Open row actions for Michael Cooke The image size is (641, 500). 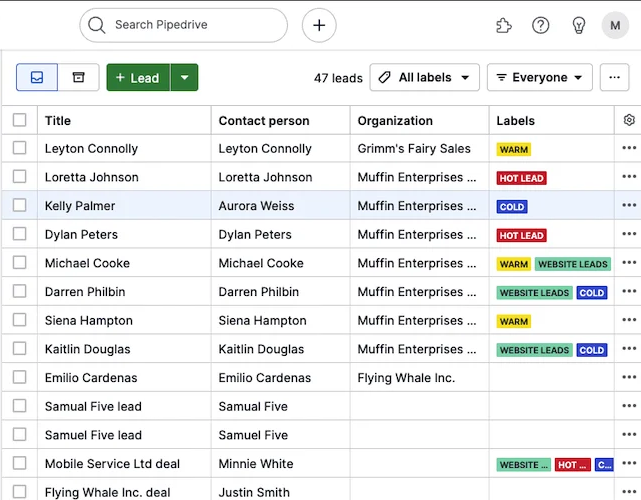(x=629, y=262)
